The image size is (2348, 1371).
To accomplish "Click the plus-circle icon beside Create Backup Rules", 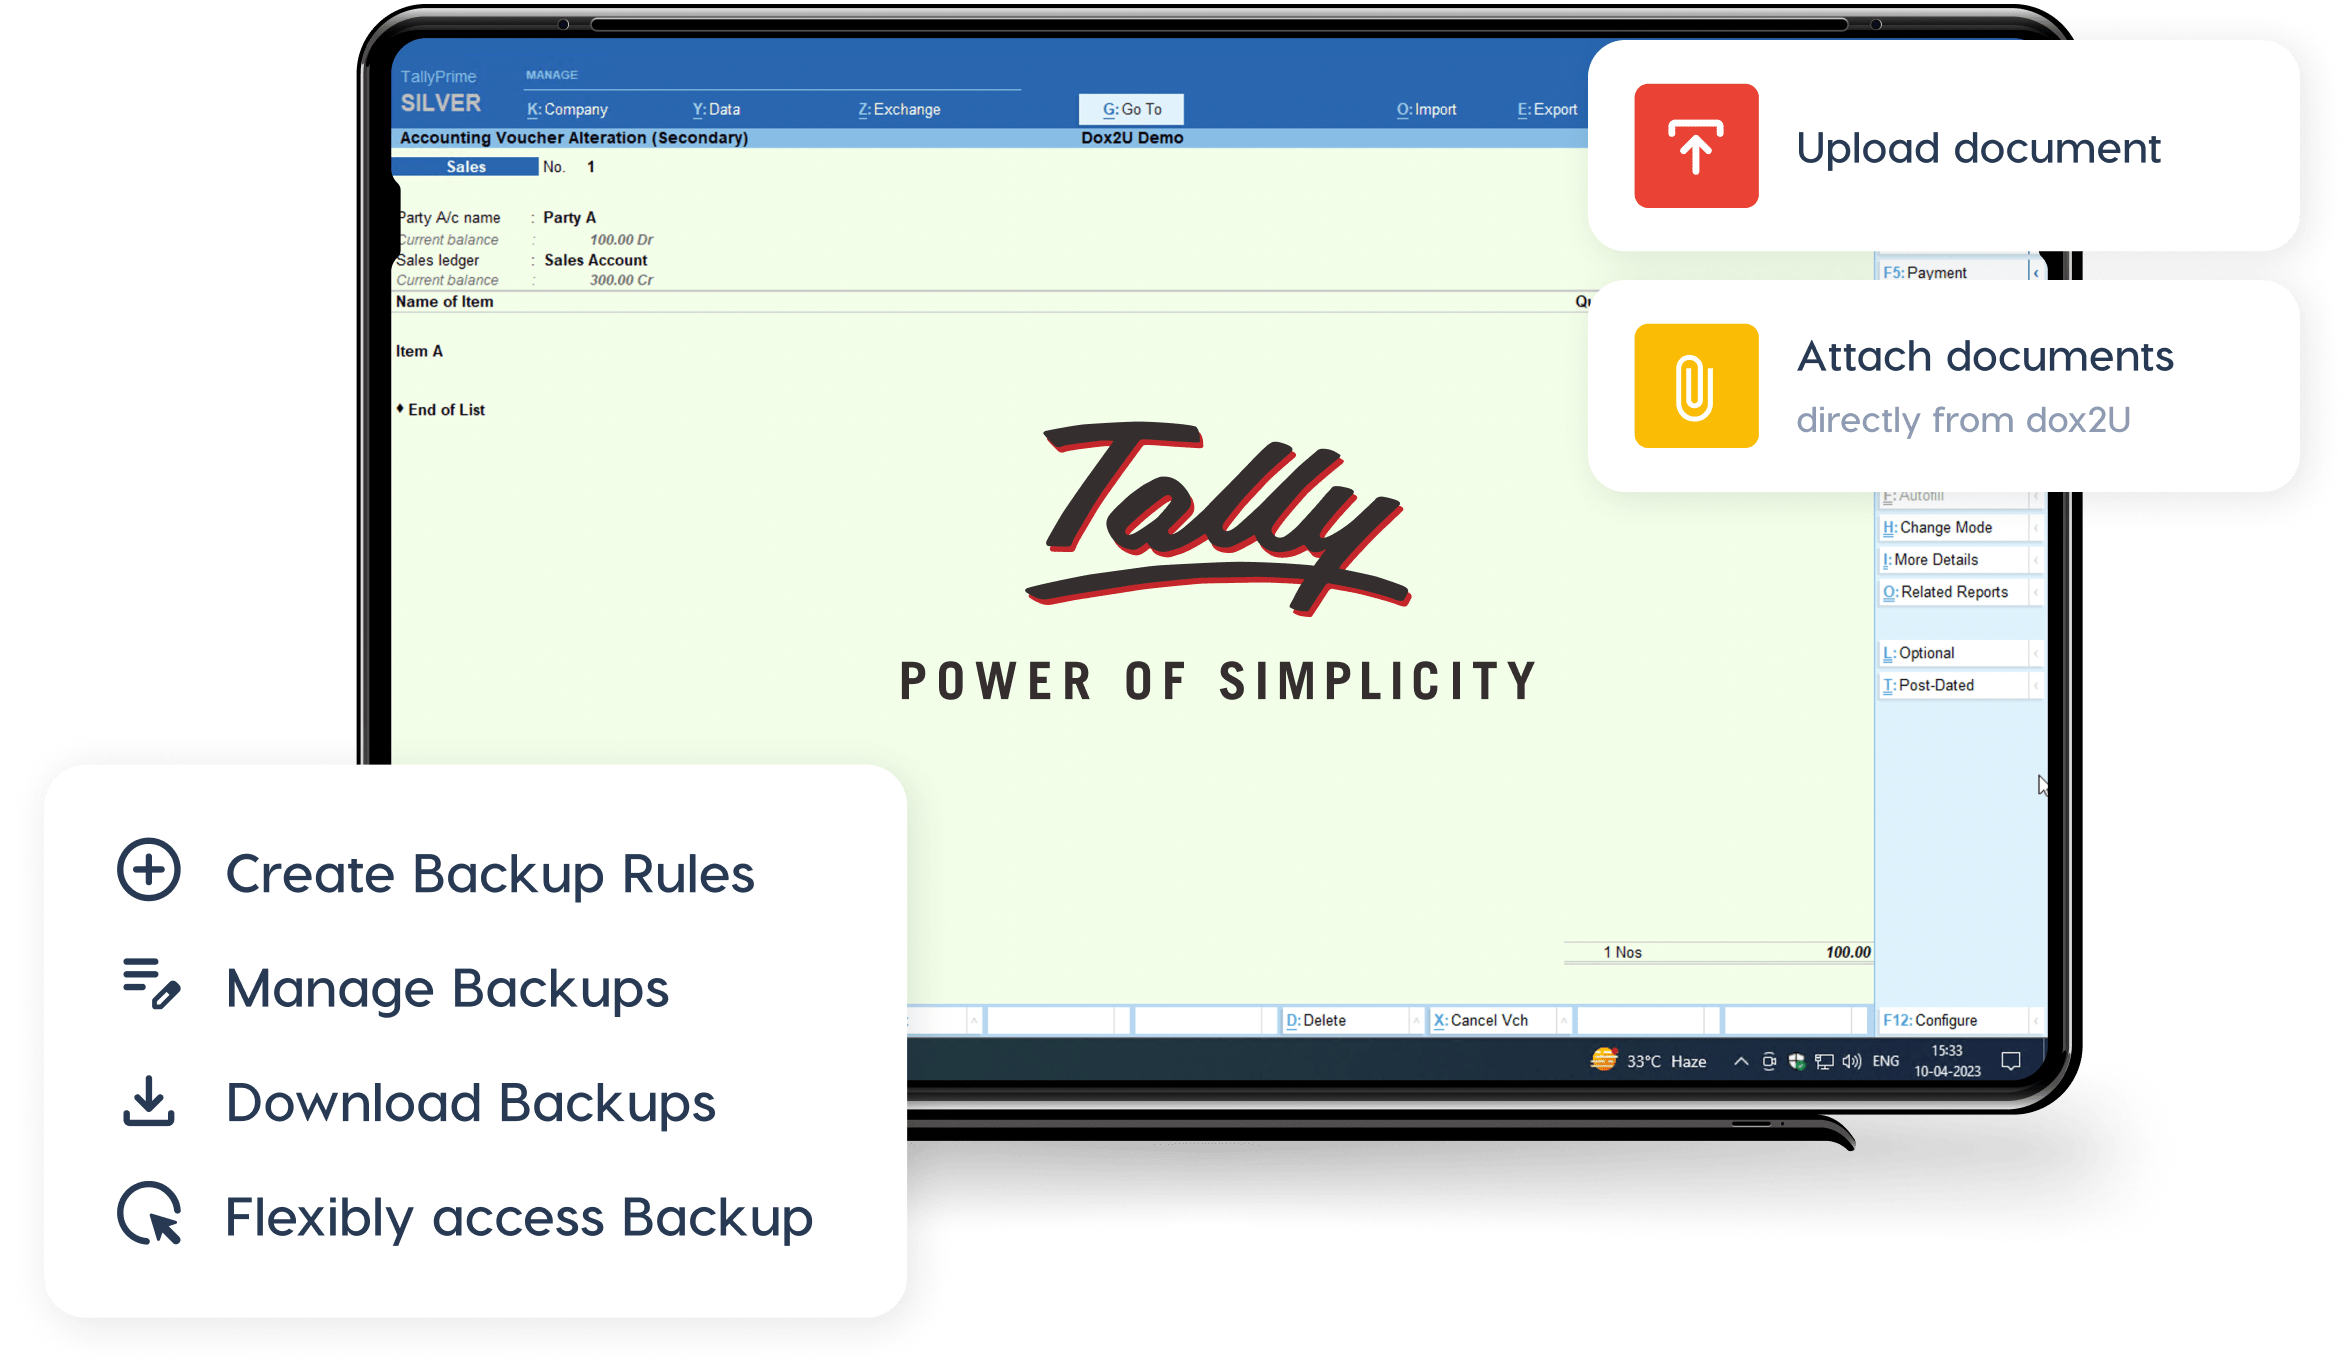I will tap(149, 869).
